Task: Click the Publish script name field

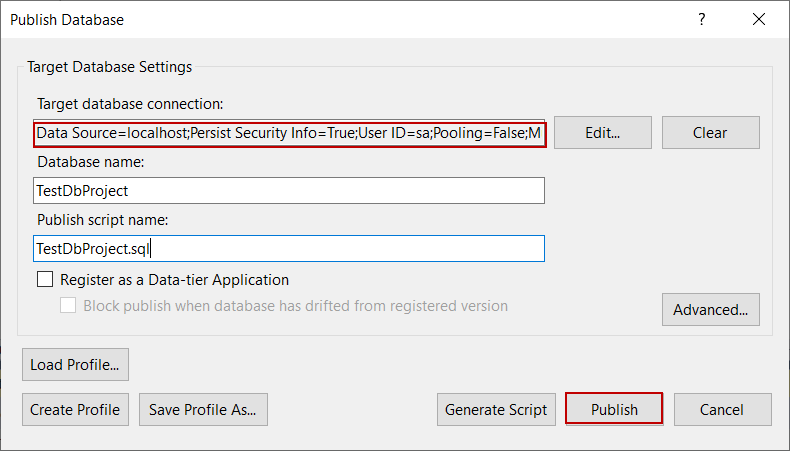Action: (289, 248)
